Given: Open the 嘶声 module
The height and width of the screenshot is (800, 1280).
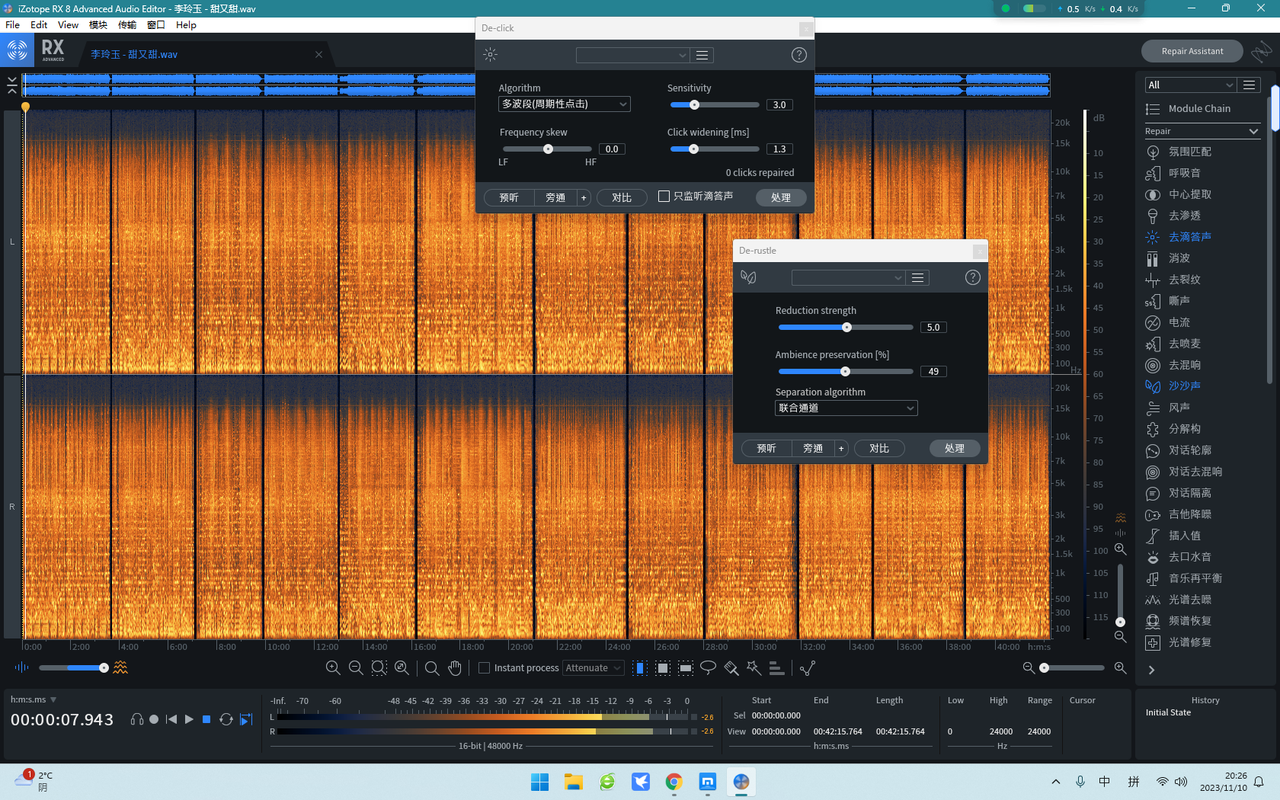Looking at the screenshot, I should (1180, 301).
